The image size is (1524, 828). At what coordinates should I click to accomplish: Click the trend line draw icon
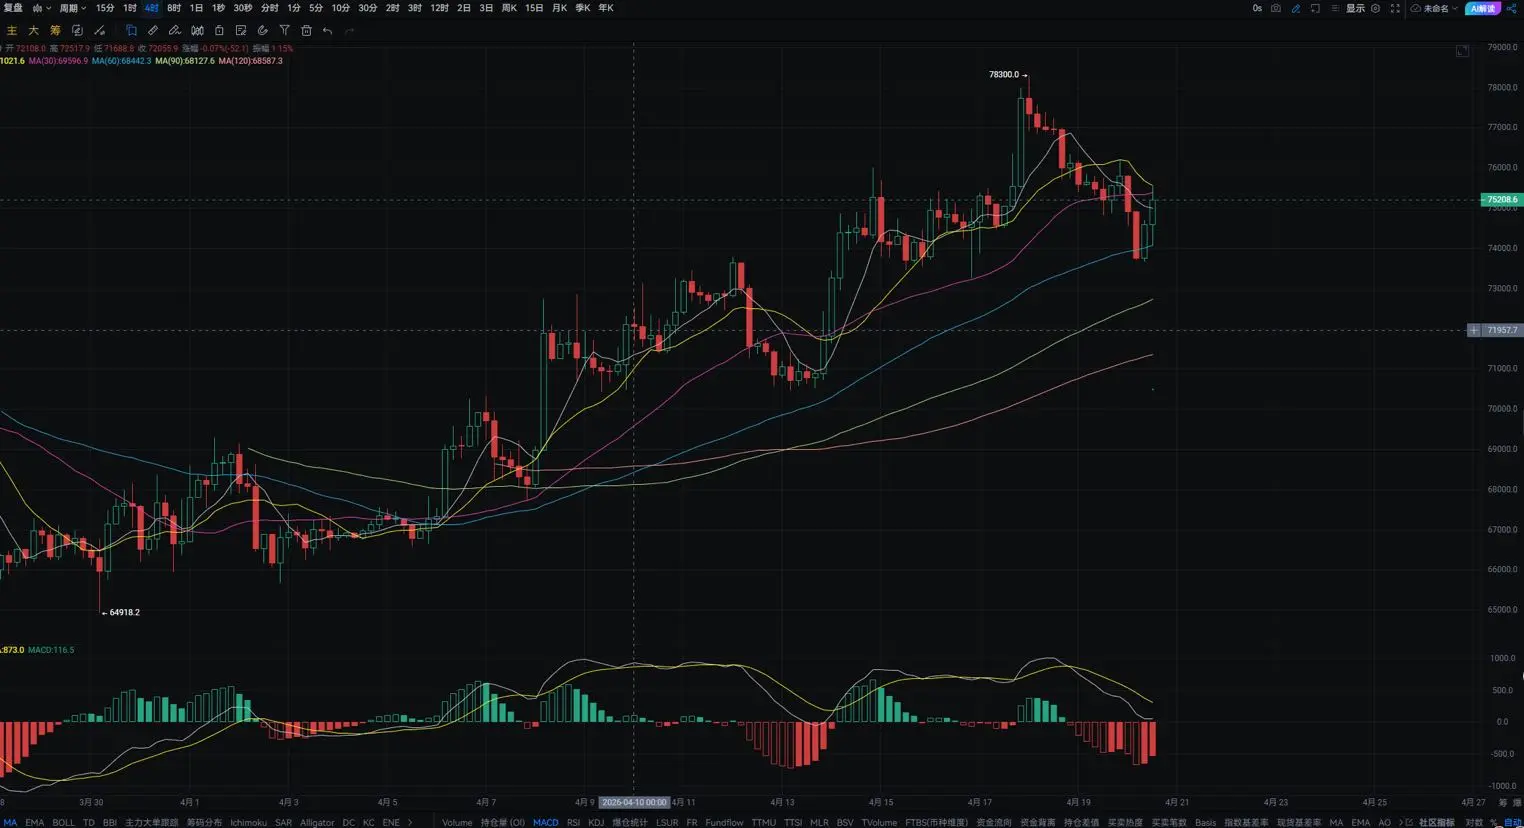(x=99, y=31)
